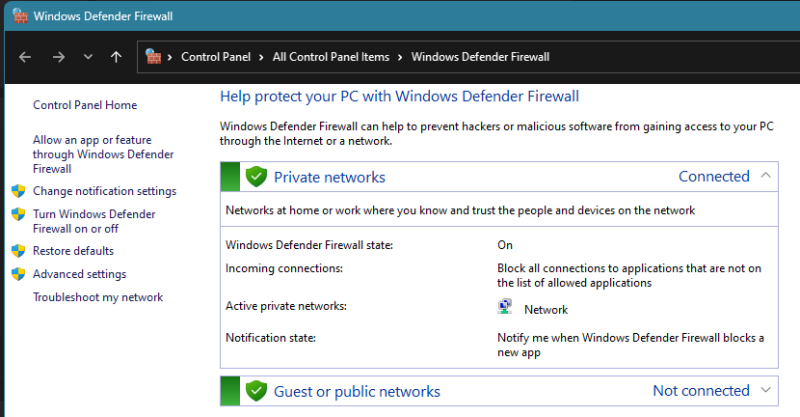Viewport: 800px width, 417px height.
Task: Click the shield icon beside Change notification settings
Action: tap(18, 191)
